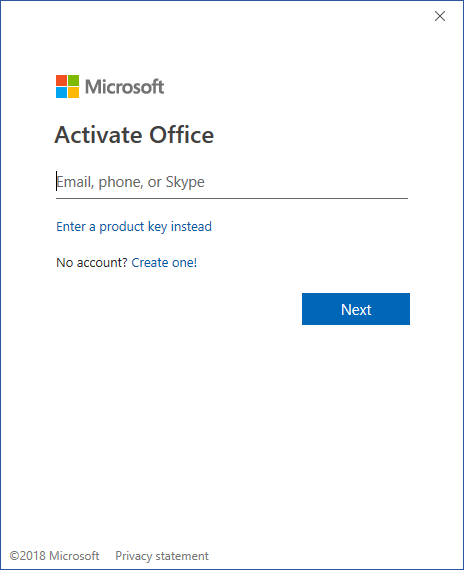Follow the 'Create one!' account link
This screenshot has height=570, width=464.
(x=164, y=262)
